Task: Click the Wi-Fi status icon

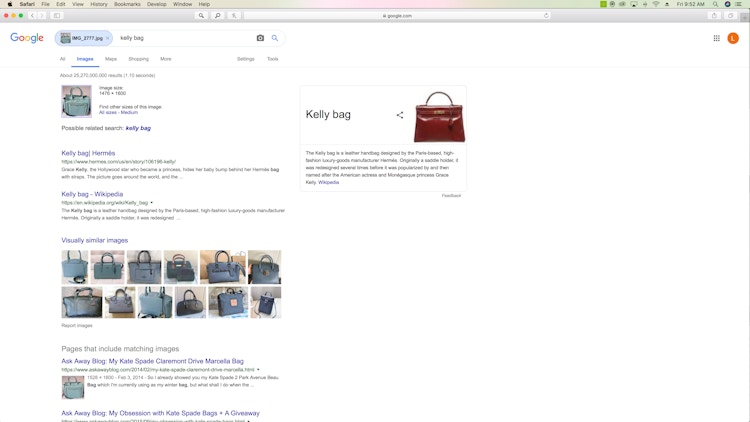Action: coord(656,4)
